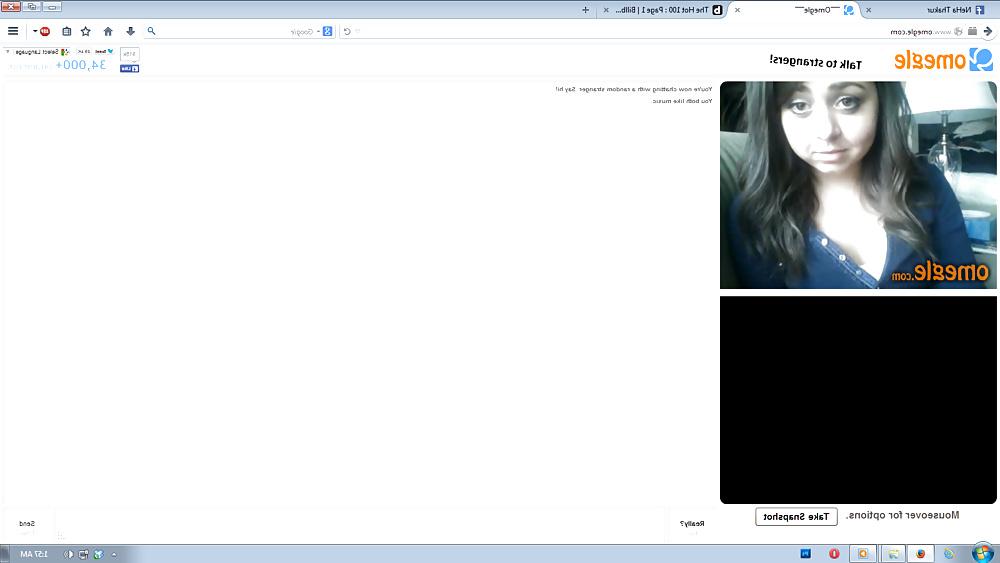
Task: Open the Windows Start button
Action: click(983, 553)
